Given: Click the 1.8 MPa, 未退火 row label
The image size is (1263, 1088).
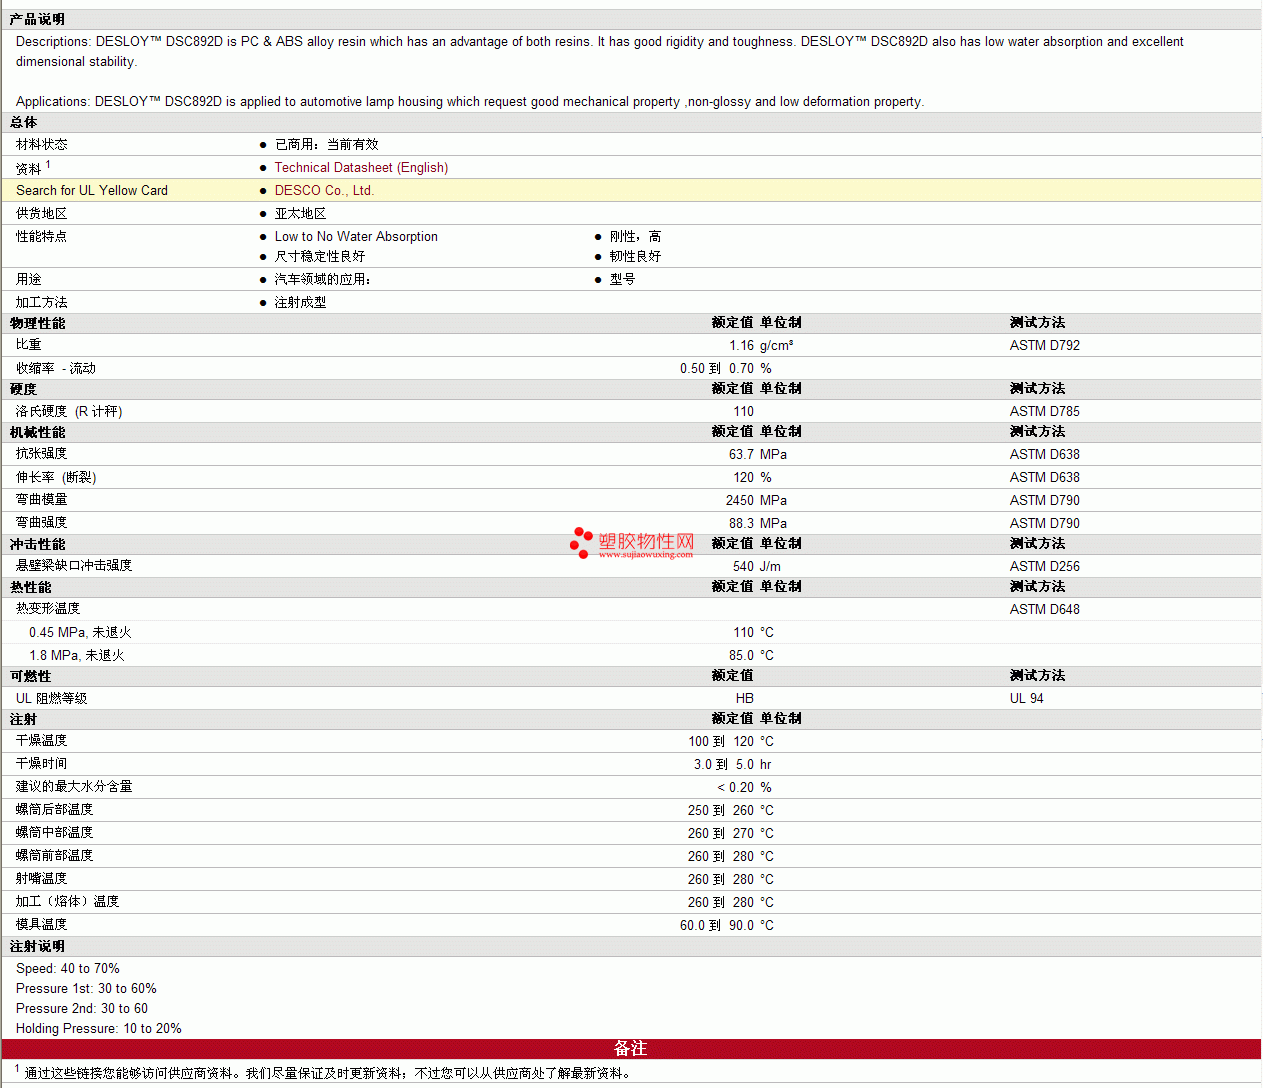Looking at the screenshot, I should (77, 656).
